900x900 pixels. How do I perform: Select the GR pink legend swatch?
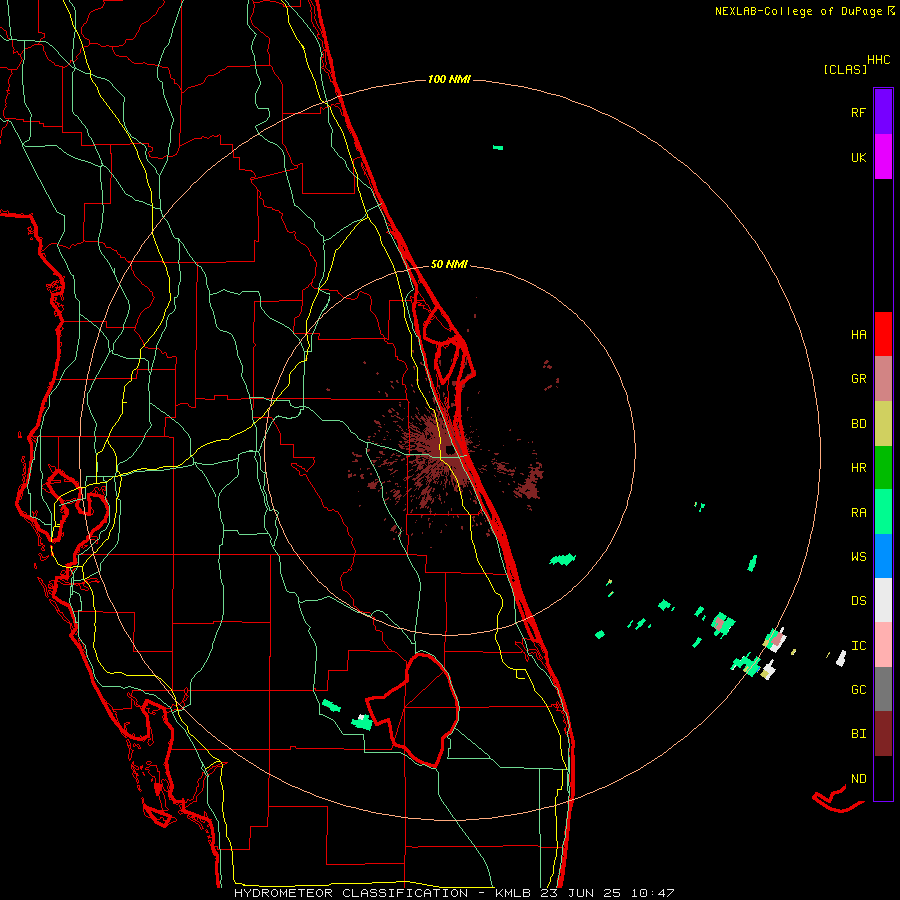tap(883, 378)
